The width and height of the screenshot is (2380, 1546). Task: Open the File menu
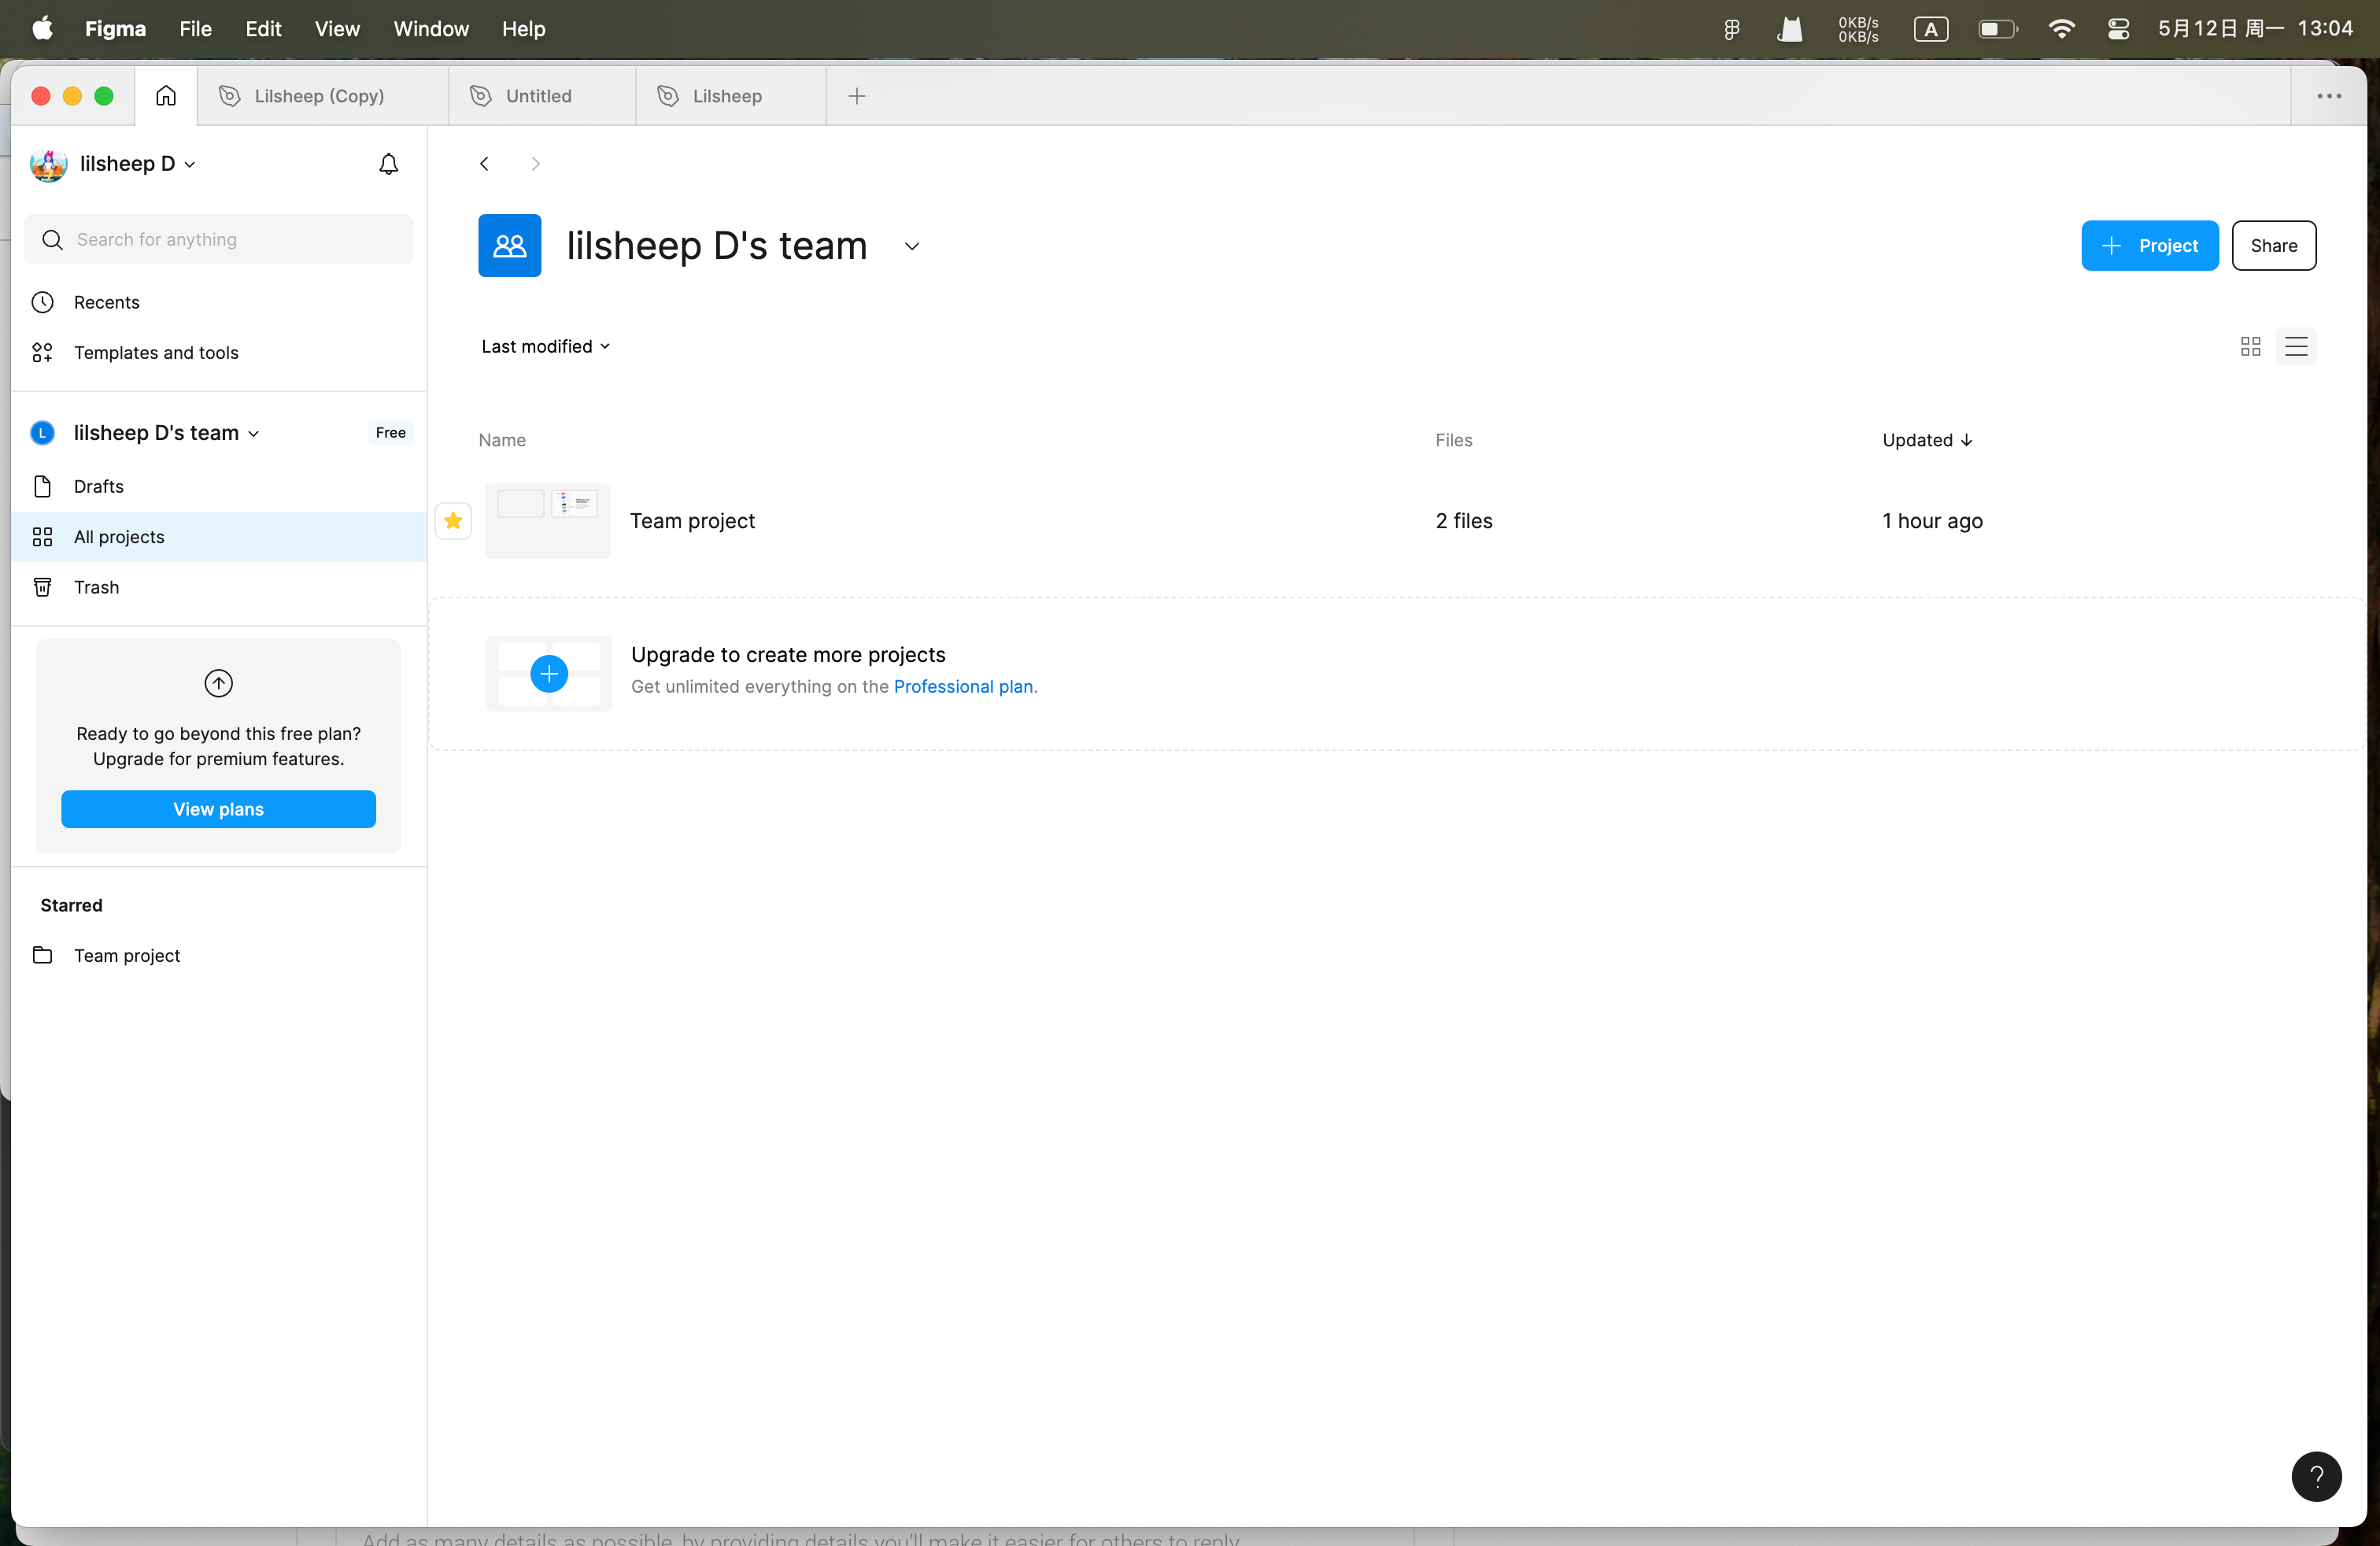(195, 29)
